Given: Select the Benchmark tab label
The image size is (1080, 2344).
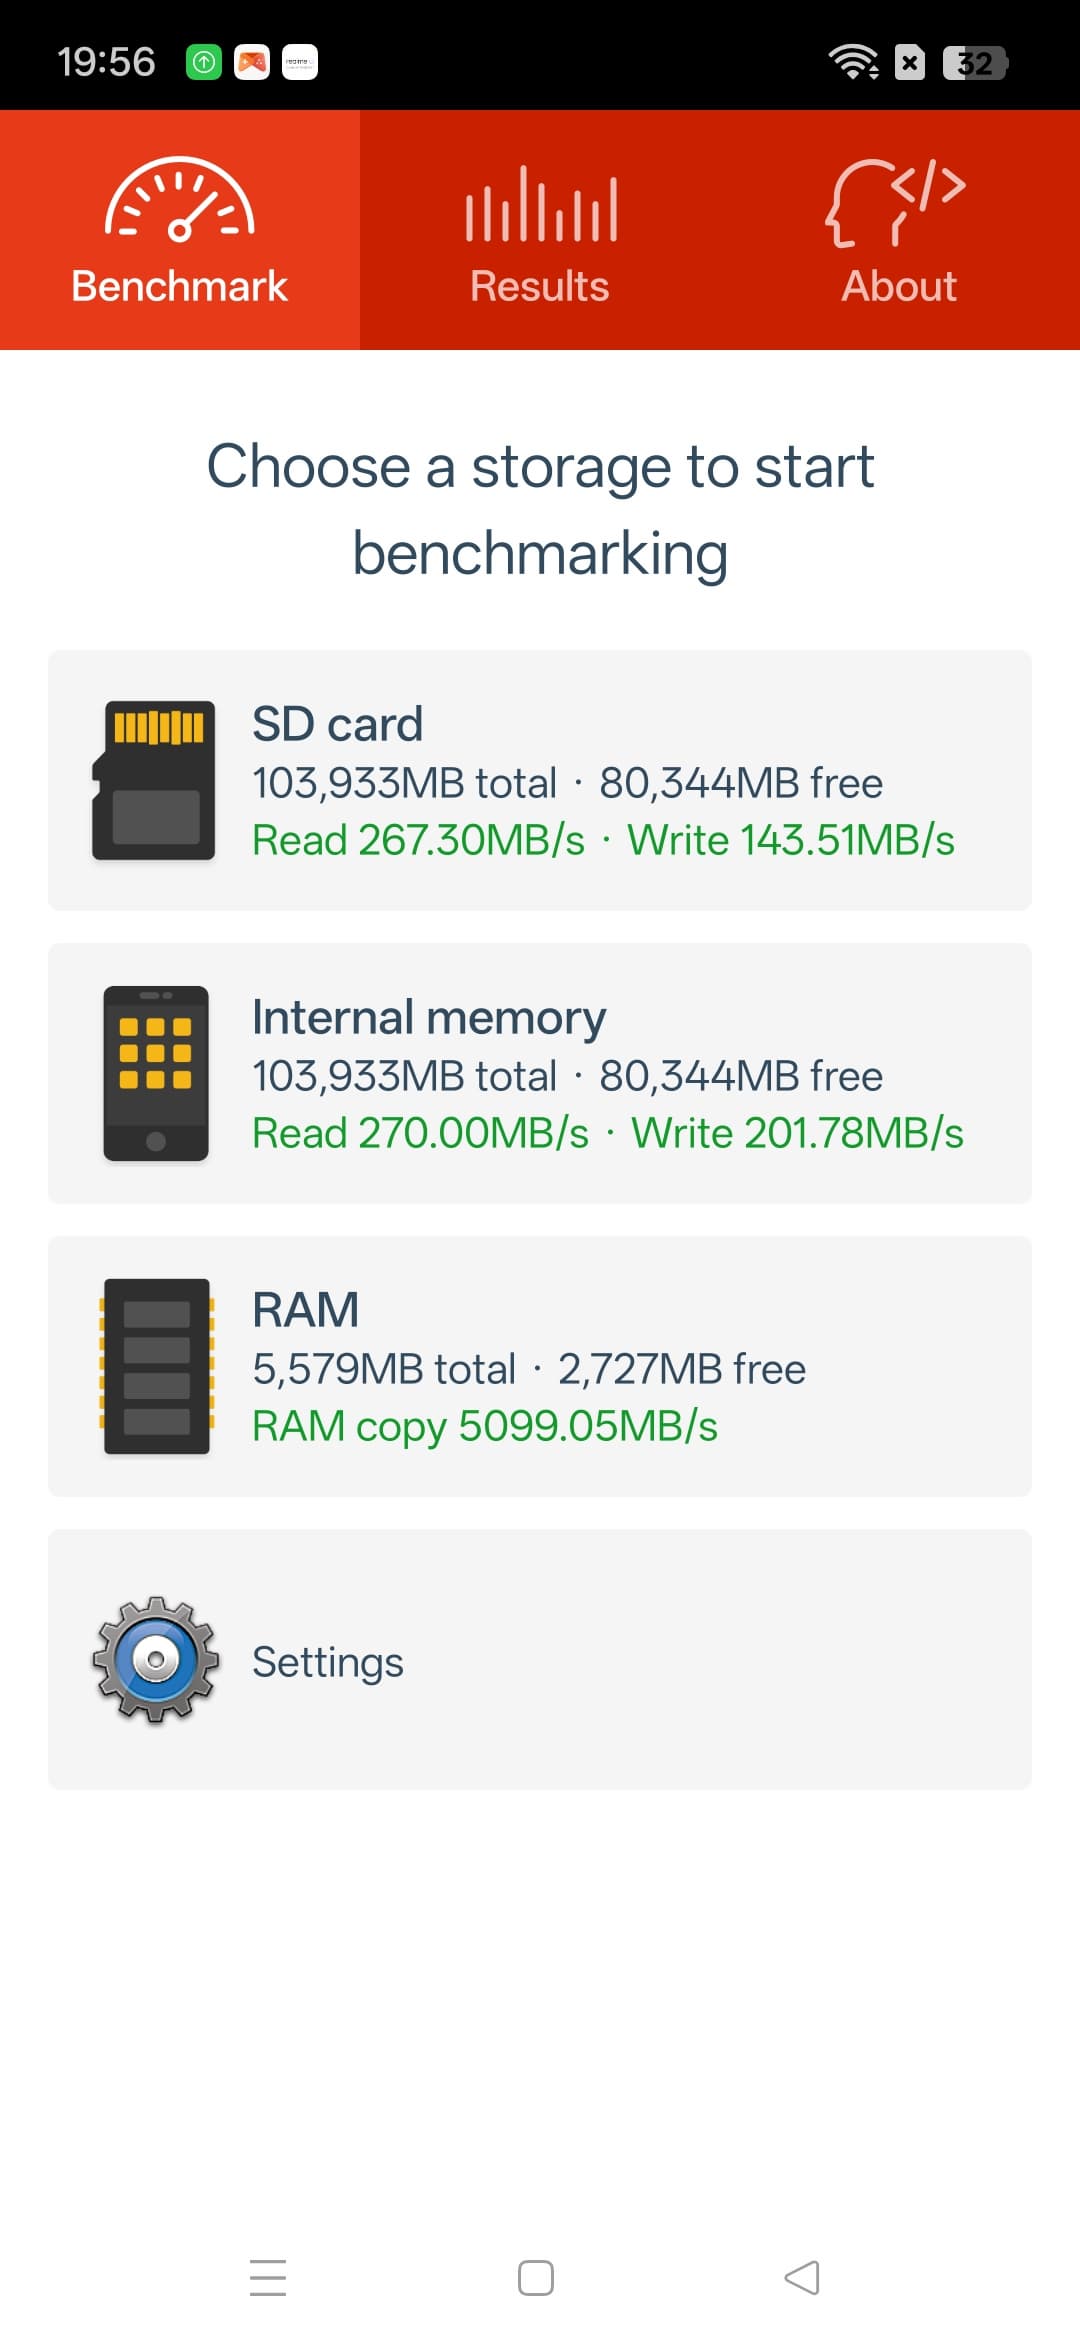Looking at the screenshot, I should [x=180, y=287].
